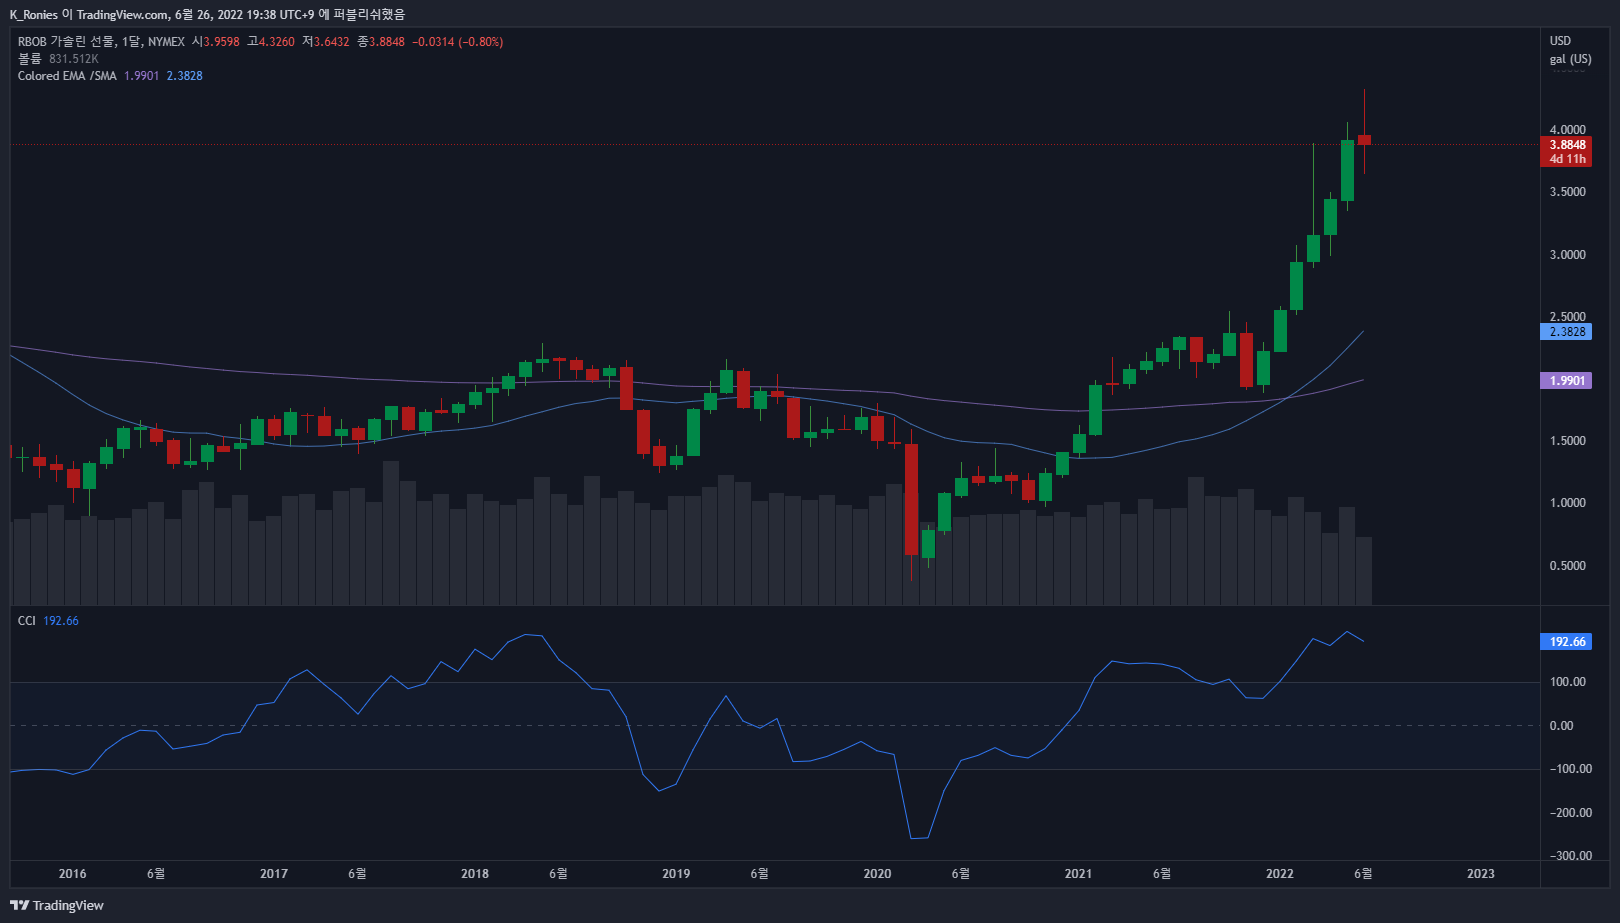This screenshot has width=1620, height=923.
Task: Click the EMA value 1.9901 in legend
Action: point(142,76)
